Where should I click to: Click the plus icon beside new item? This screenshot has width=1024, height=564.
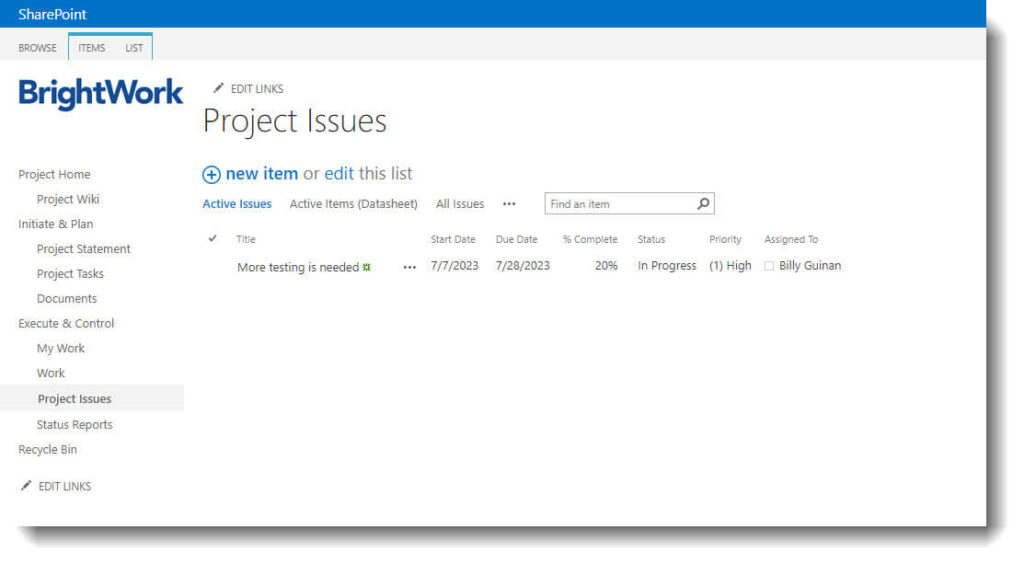211,174
